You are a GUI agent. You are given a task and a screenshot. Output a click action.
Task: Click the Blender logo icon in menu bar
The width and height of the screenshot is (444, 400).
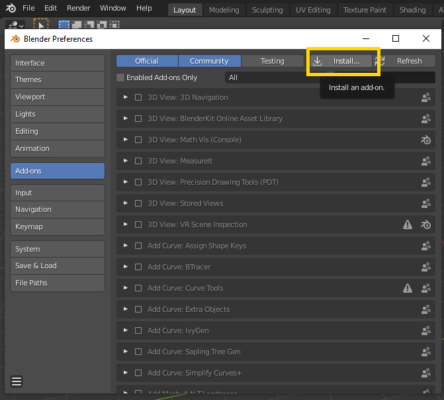point(11,8)
